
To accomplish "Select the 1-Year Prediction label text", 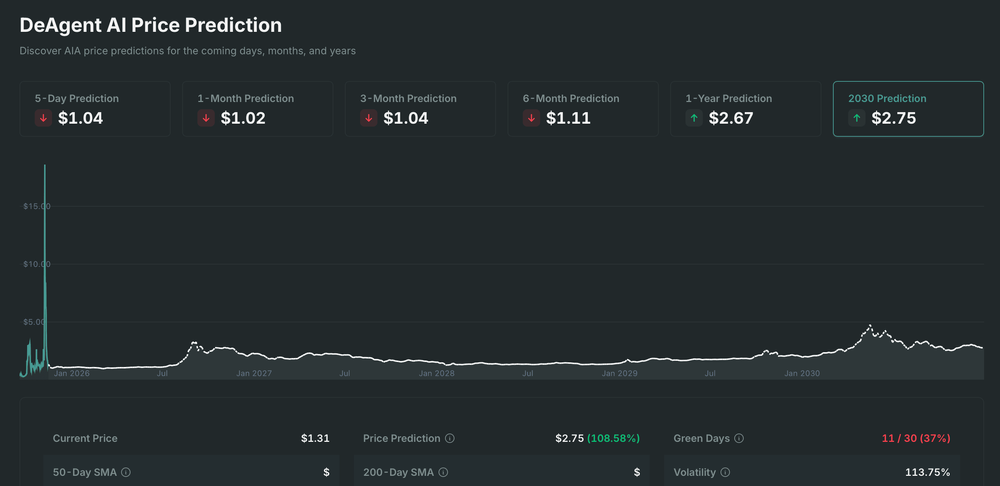I will tap(728, 99).
